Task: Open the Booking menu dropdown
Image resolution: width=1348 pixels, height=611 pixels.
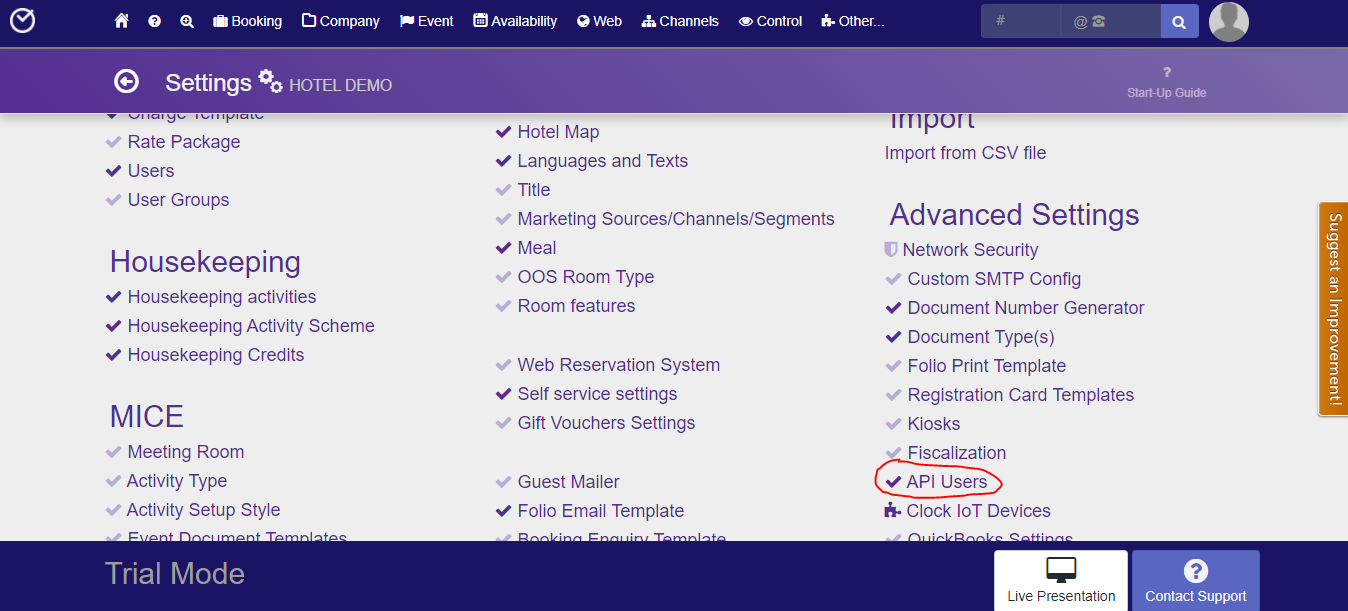Action: click(x=247, y=21)
